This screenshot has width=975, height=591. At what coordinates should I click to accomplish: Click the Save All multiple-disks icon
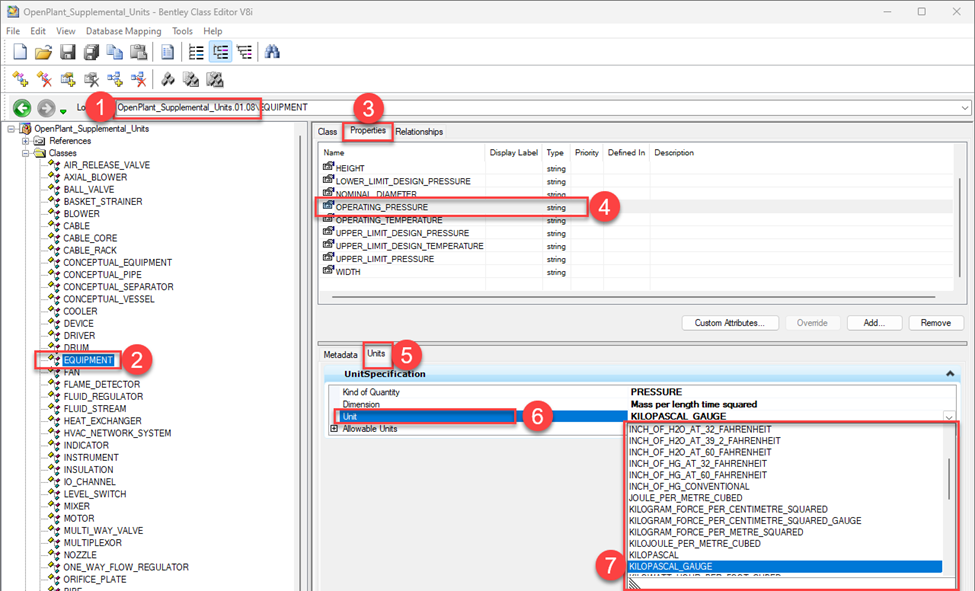[x=91, y=52]
